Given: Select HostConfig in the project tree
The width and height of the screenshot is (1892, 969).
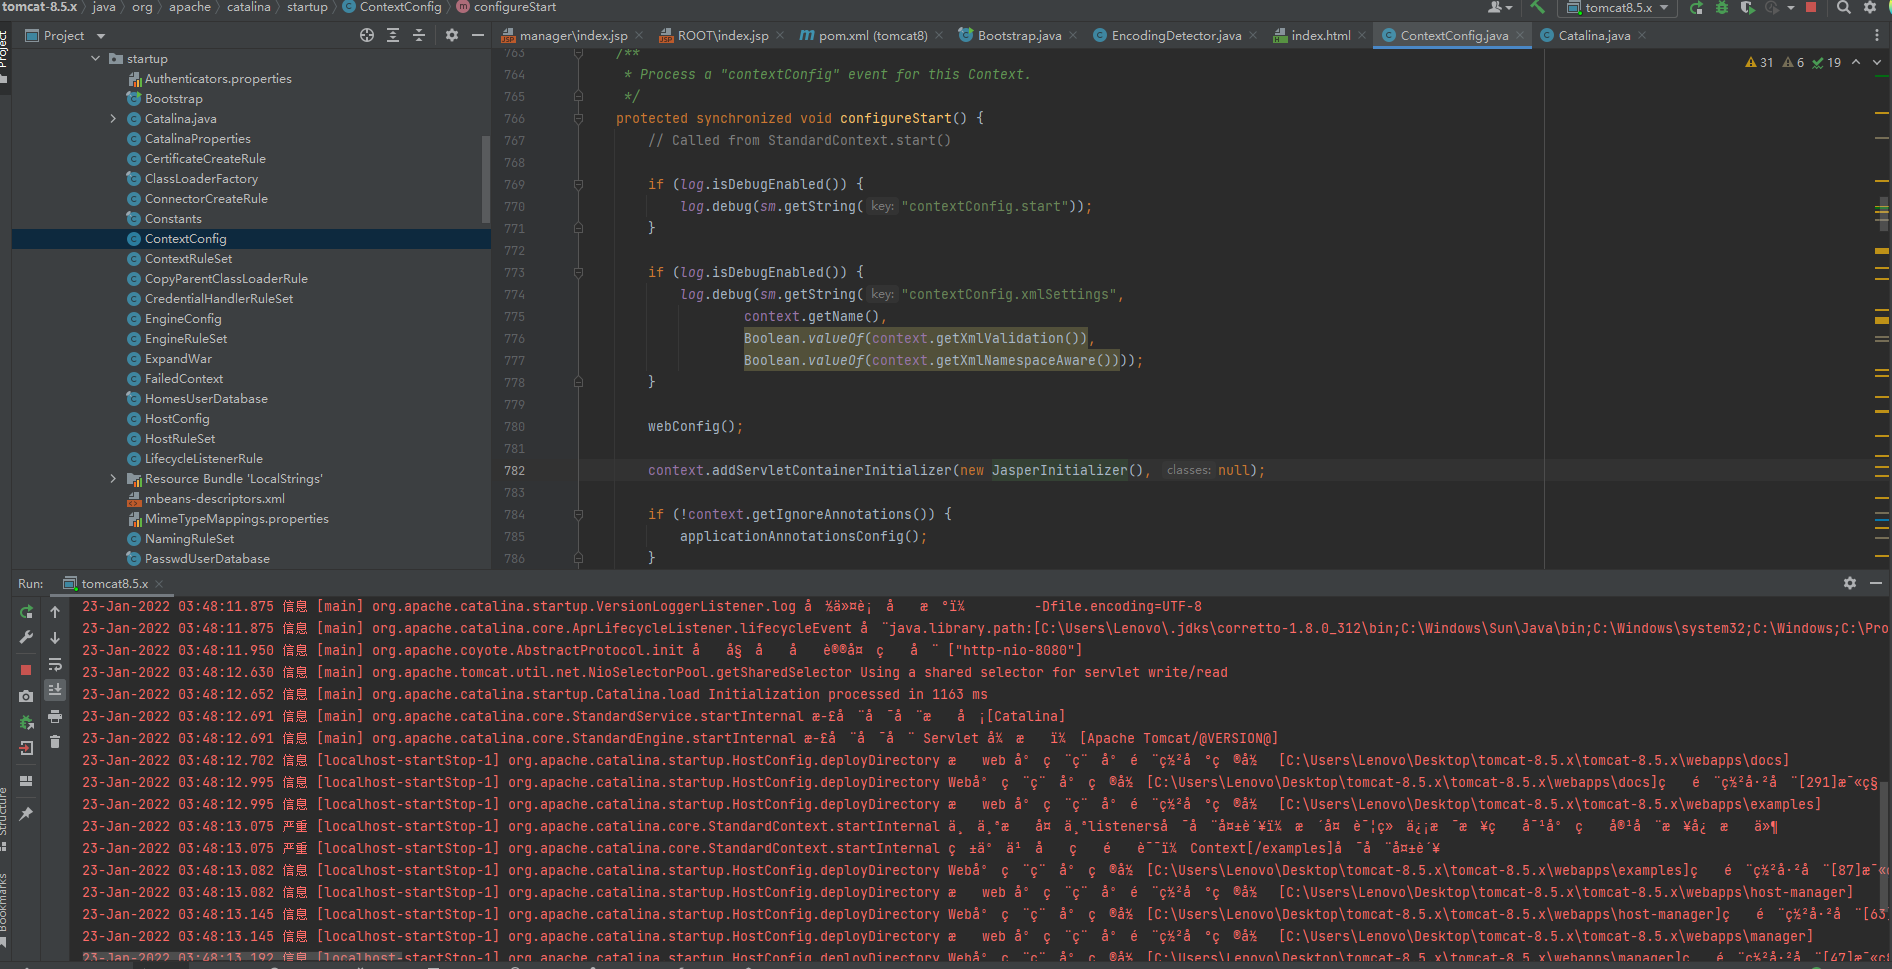Looking at the screenshot, I should (x=177, y=419).
